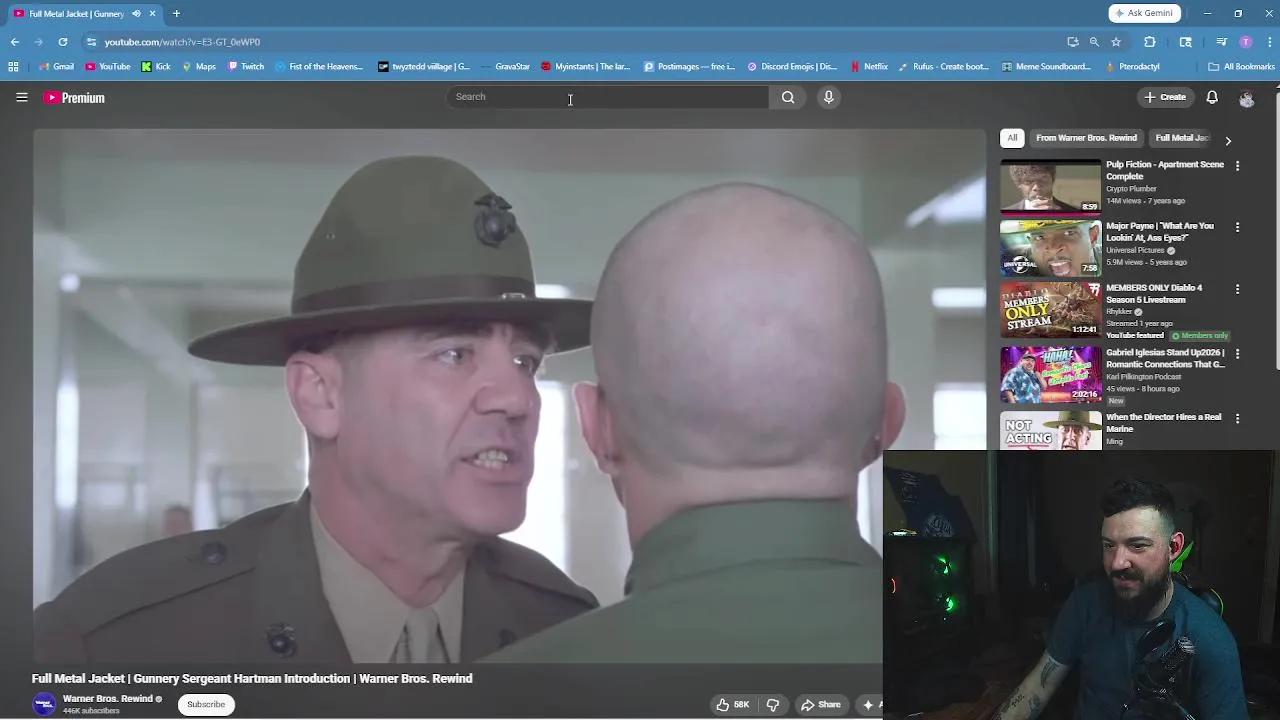Show more filter chips with arrow

(1228, 141)
